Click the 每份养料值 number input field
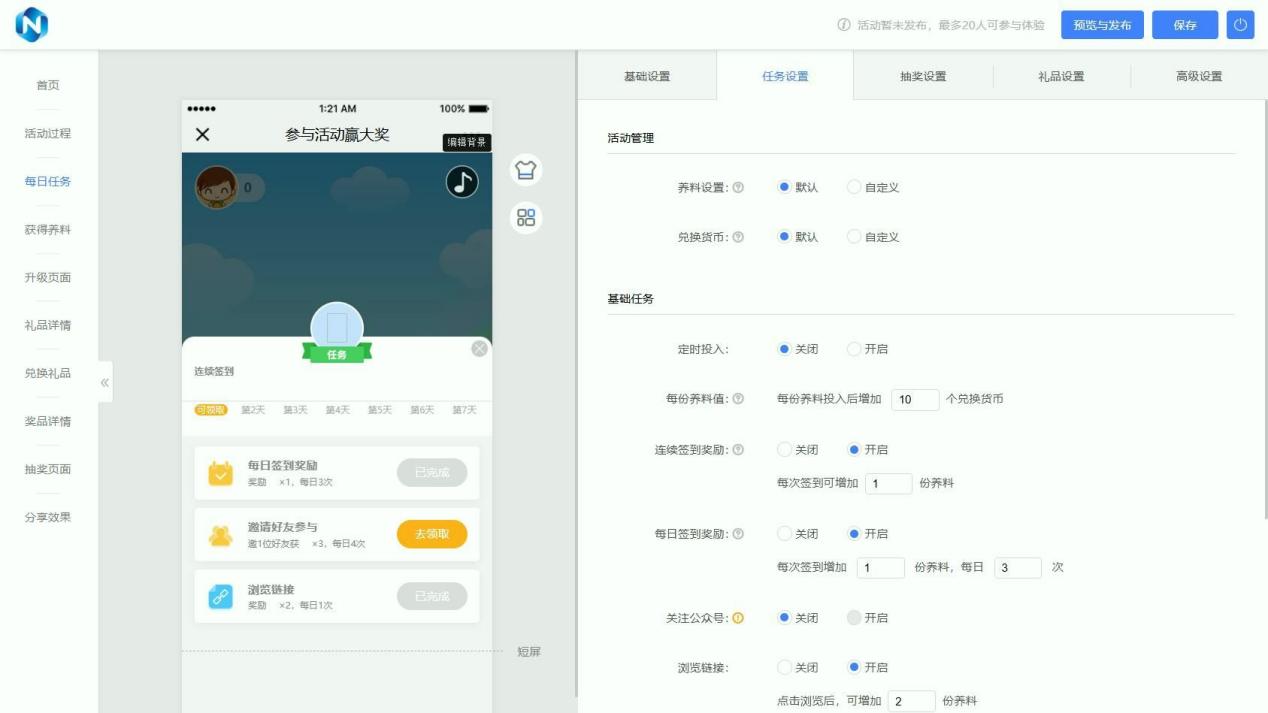Screen dimensions: 1268x713 914,399
